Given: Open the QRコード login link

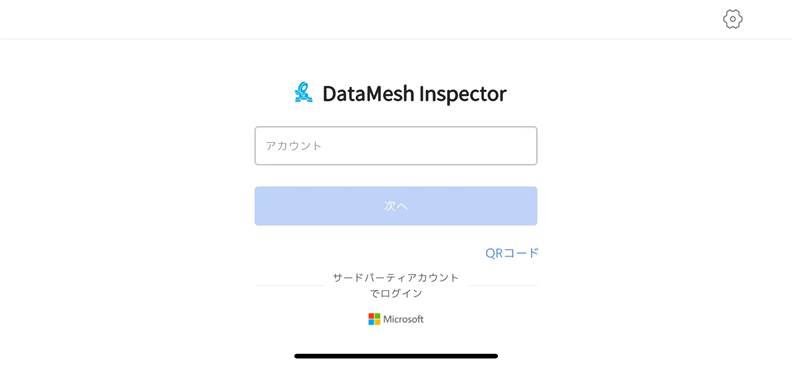Looking at the screenshot, I should (512, 253).
